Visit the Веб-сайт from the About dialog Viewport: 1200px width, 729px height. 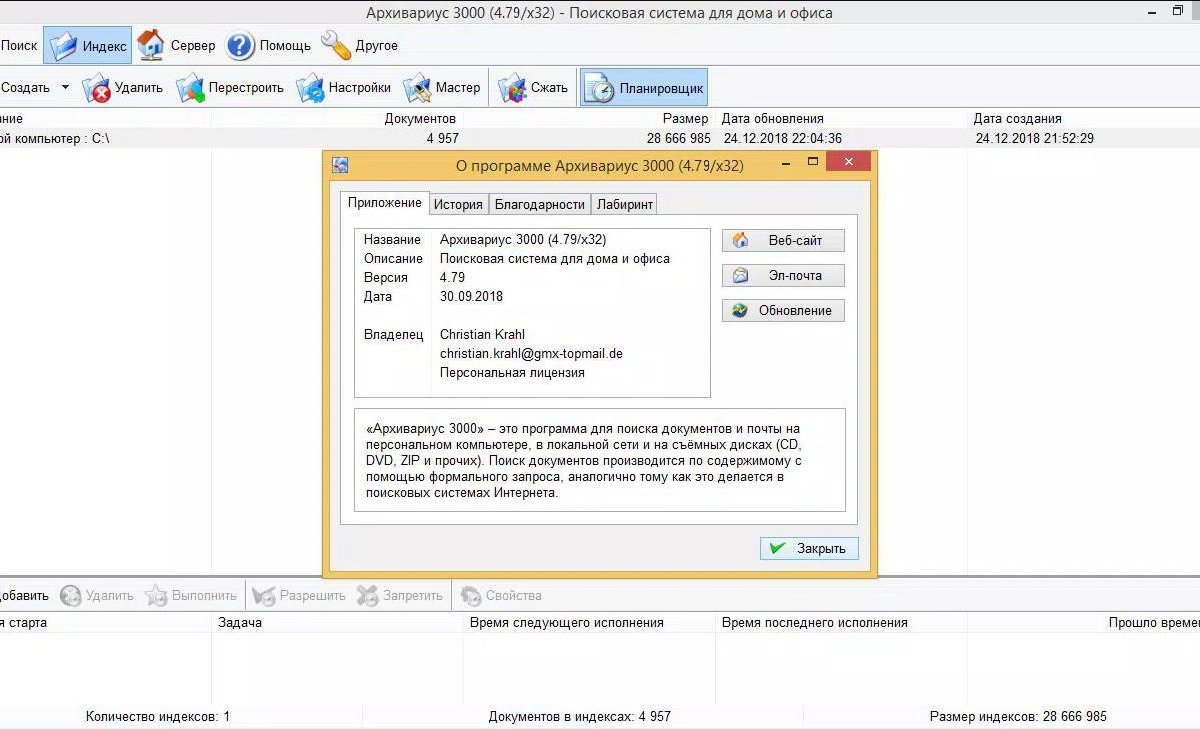(x=783, y=241)
